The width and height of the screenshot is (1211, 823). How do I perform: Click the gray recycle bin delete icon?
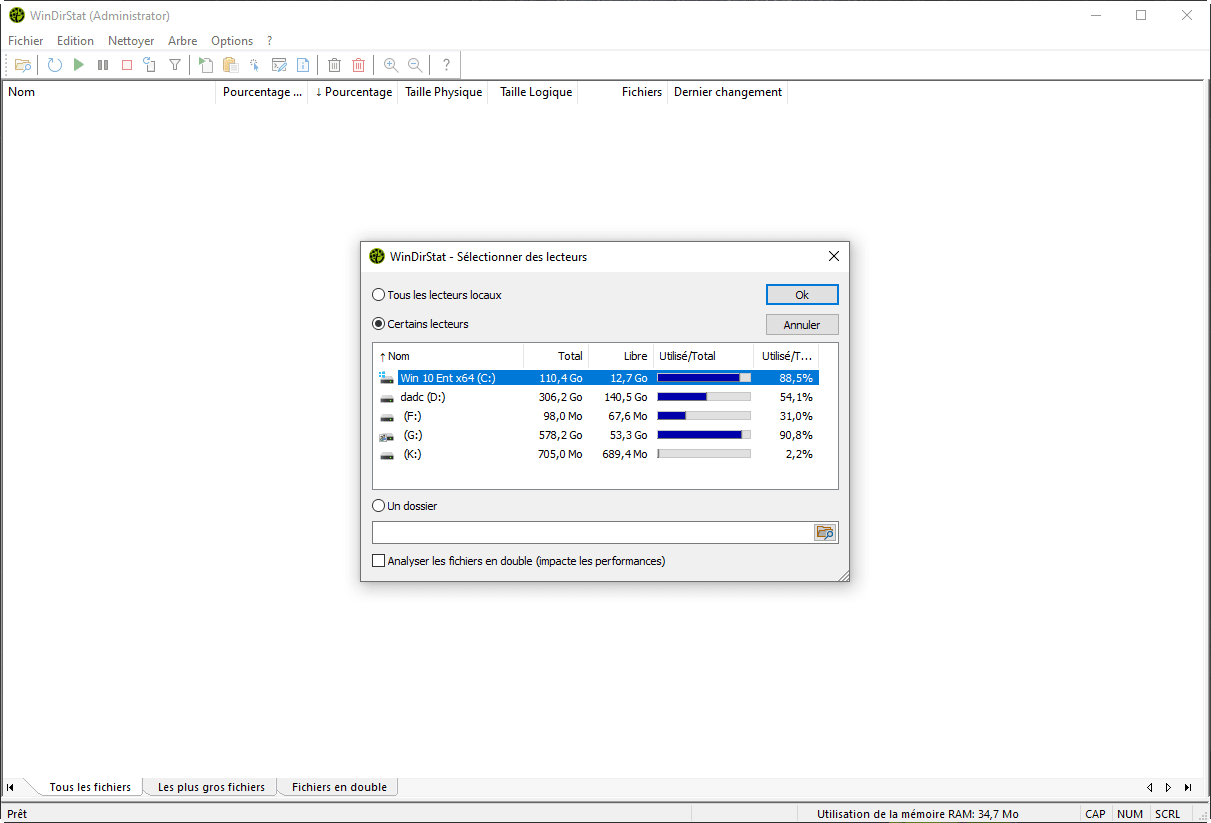(x=335, y=65)
